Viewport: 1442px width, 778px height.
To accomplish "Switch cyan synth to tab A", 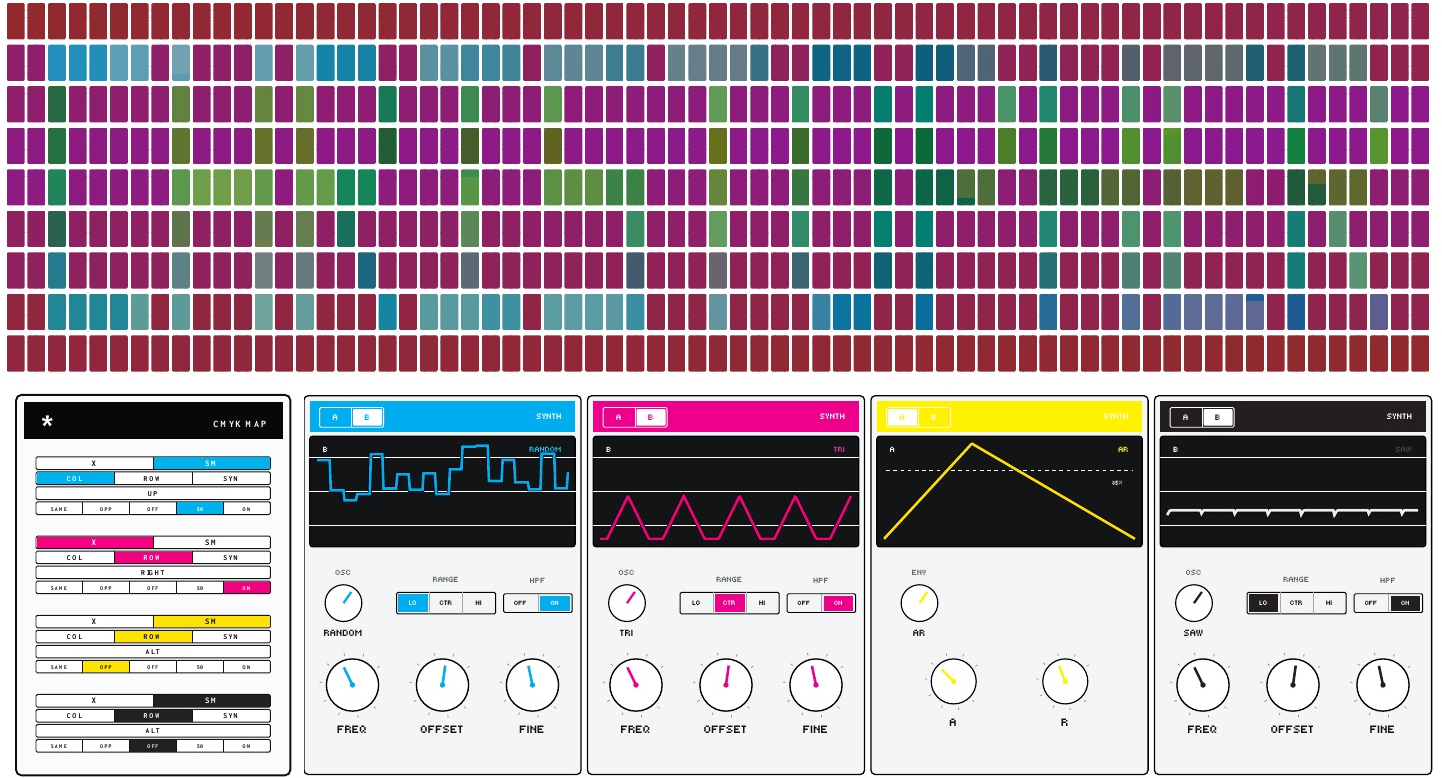I will (335, 417).
